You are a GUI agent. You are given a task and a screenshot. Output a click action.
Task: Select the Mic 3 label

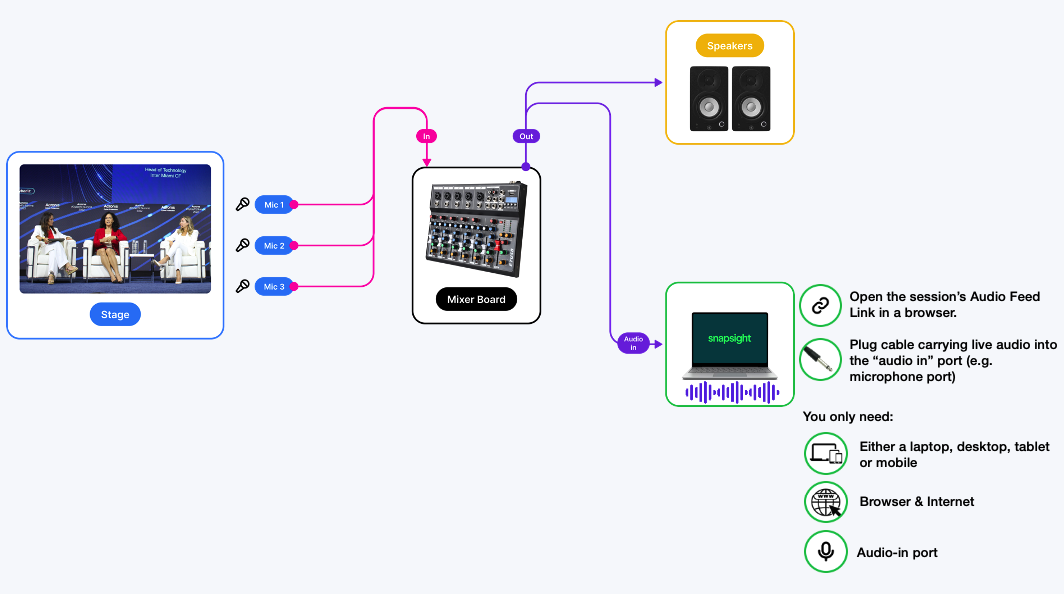(x=274, y=287)
